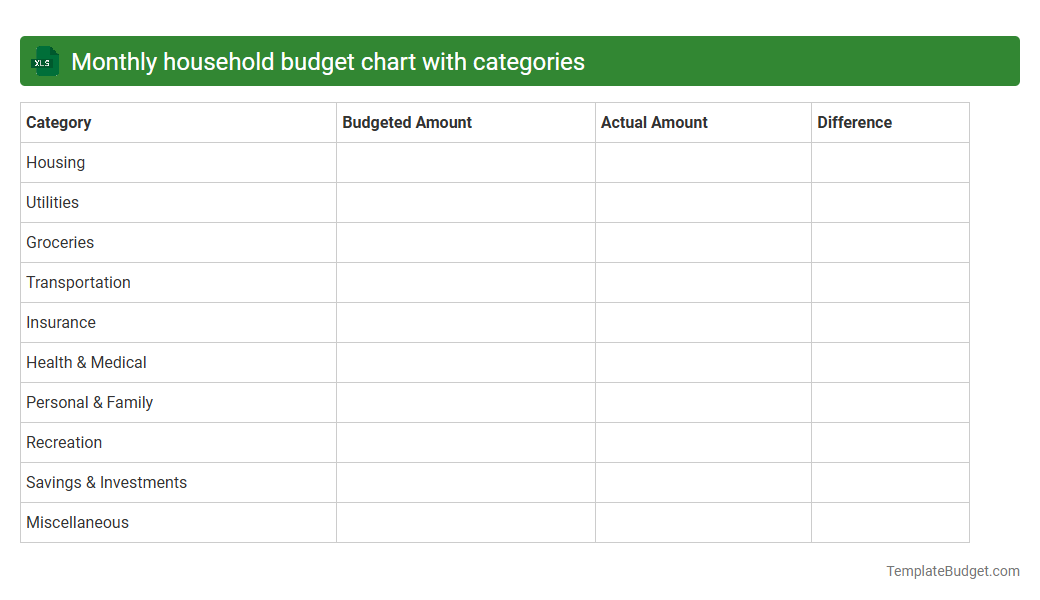Click the Budgeted Amount cell for Housing
The width and height of the screenshot is (1040, 600).
pos(465,162)
